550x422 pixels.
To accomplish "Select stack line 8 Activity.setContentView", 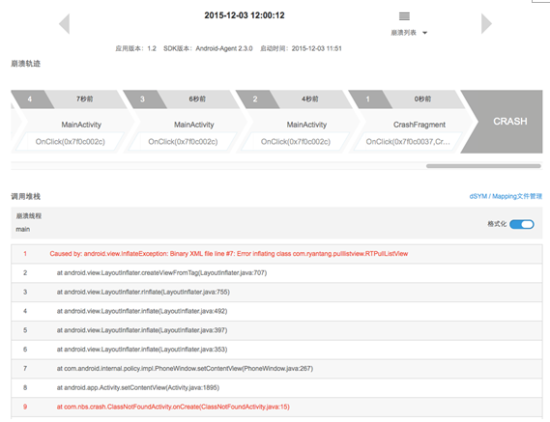I will [x=277, y=388].
